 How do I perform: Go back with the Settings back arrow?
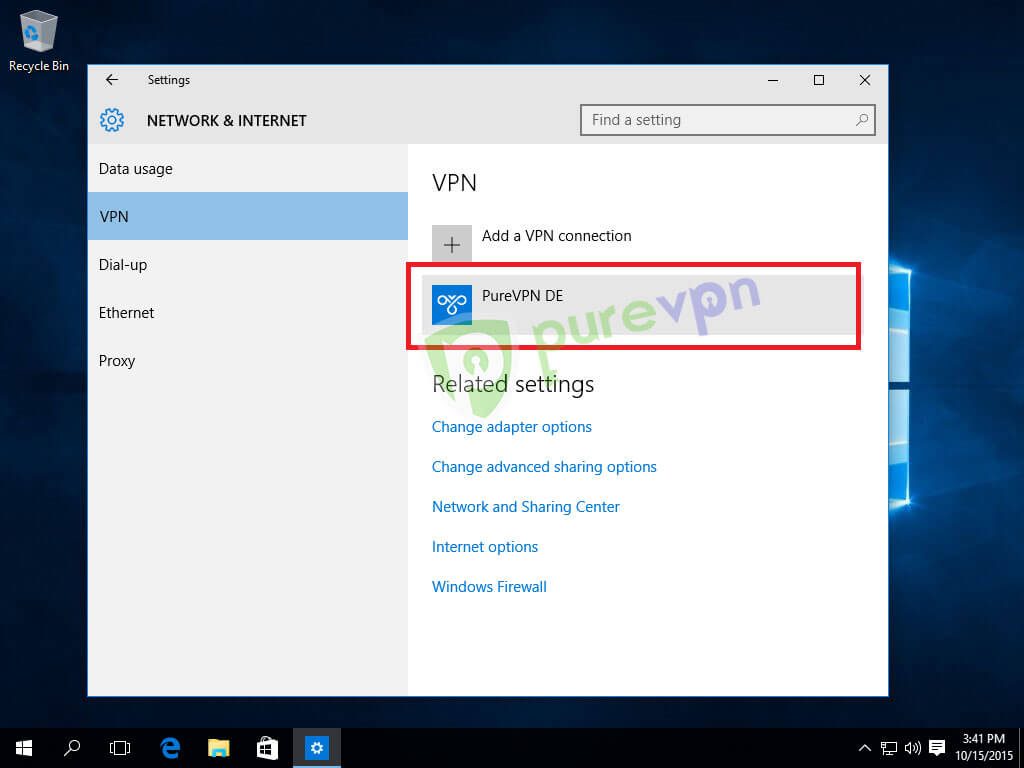112,80
